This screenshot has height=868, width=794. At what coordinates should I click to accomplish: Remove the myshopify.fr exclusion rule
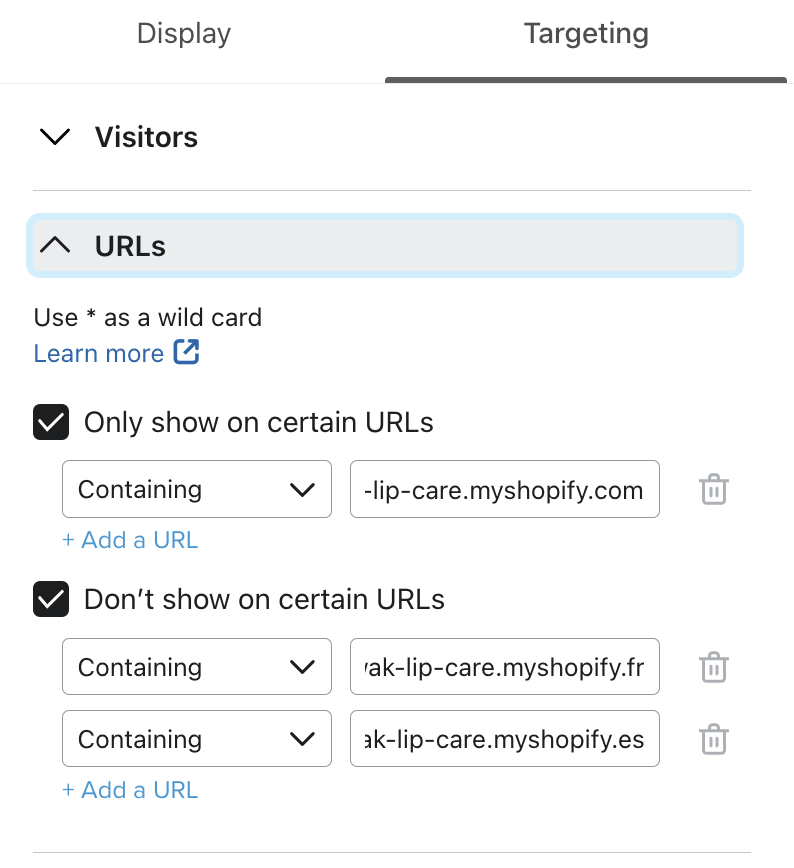pyautogui.click(x=713, y=666)
